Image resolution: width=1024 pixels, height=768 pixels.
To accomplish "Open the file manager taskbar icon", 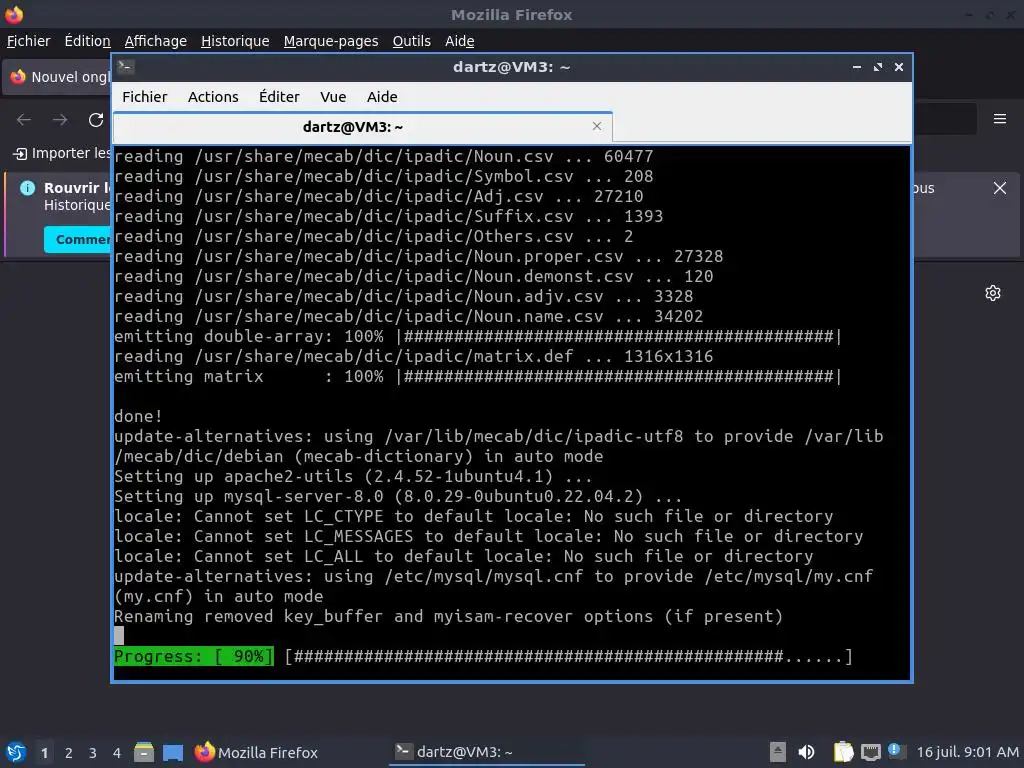I will click(x=144, y=752).
